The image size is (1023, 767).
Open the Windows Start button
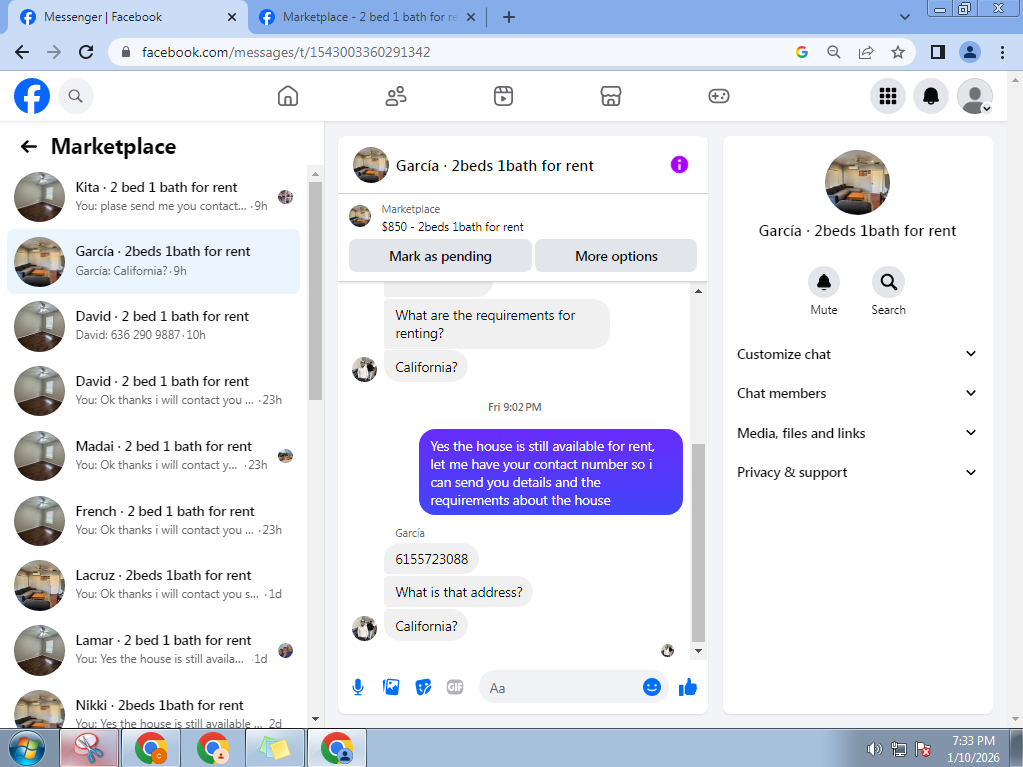click(27, 748)
